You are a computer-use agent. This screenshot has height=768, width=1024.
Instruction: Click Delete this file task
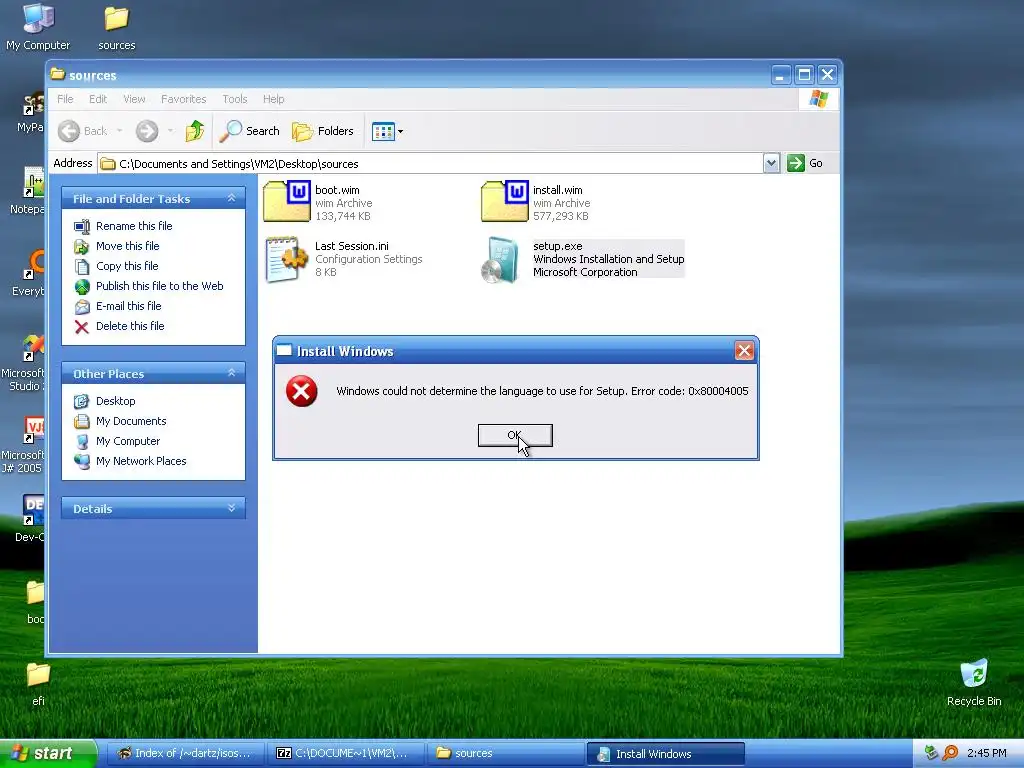tap(130, 326)
